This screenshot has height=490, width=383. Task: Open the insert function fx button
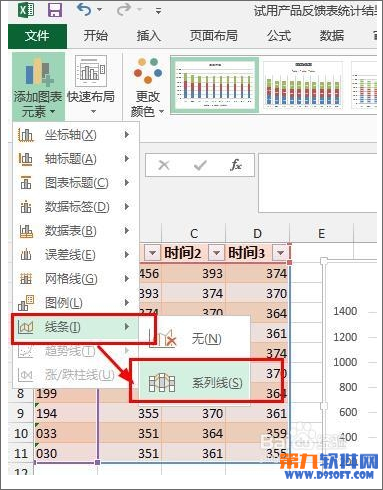point(236,165)
